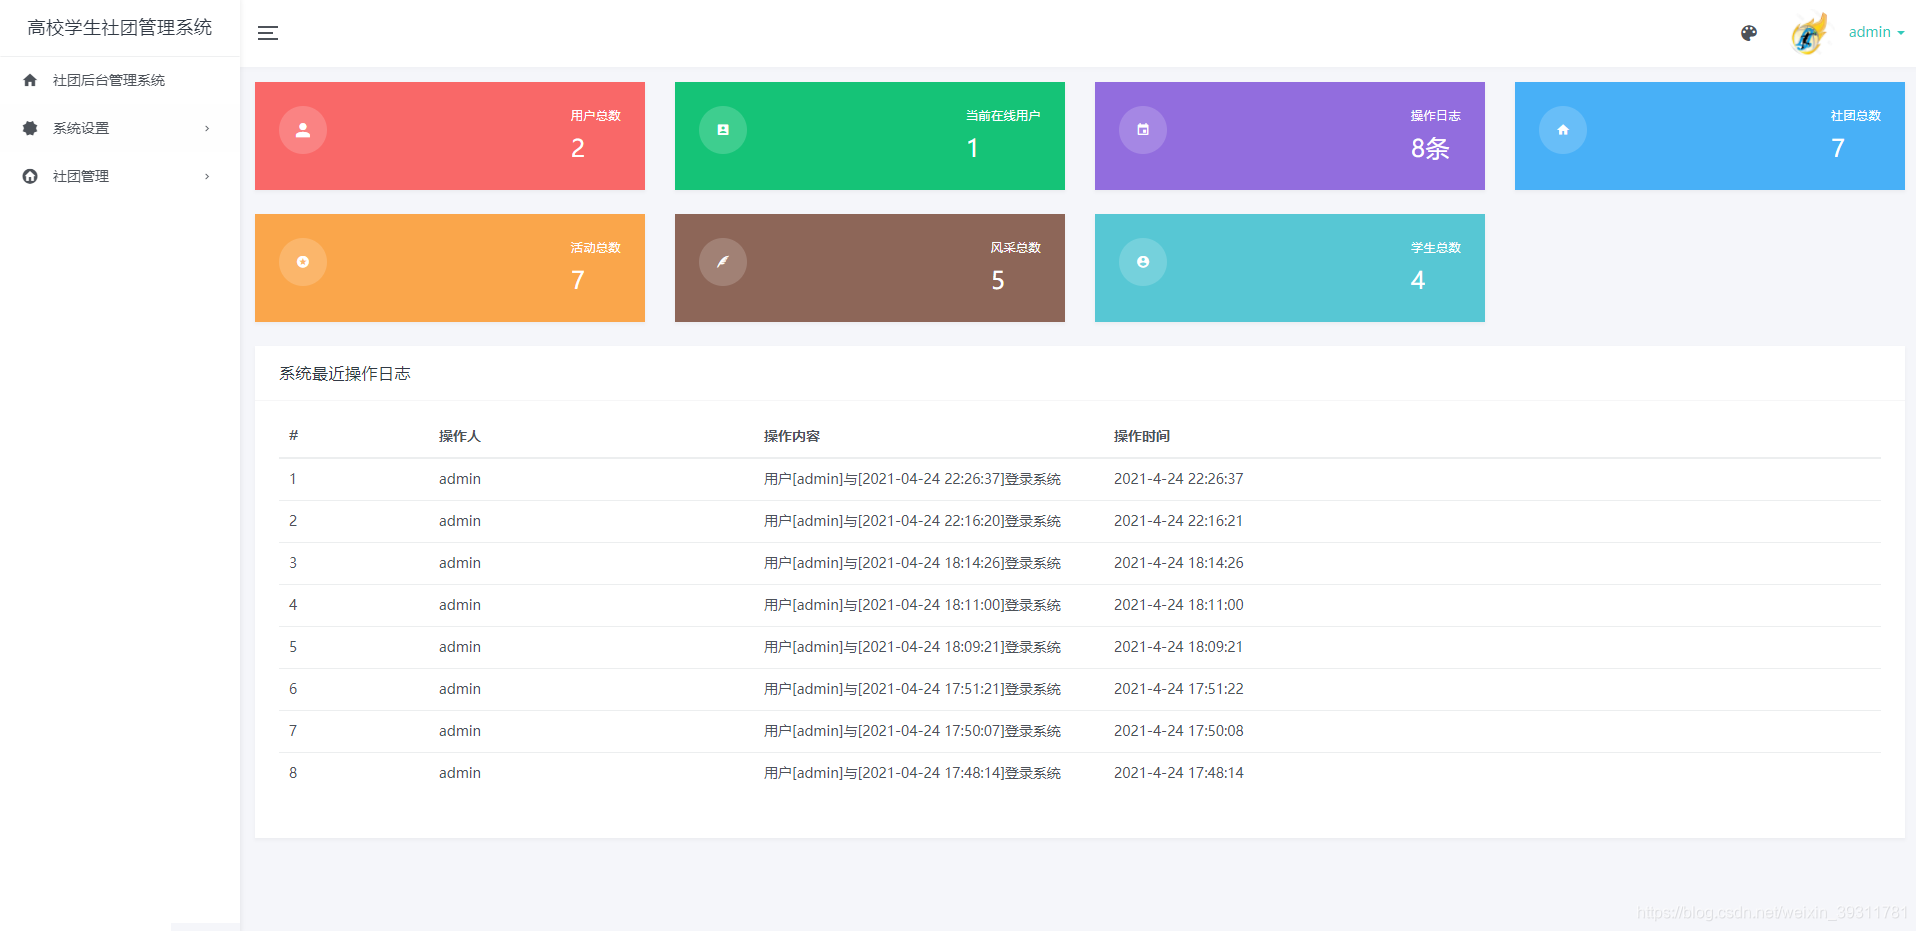Click the 操作日志 card label
Screen dimensions: 1916x931
[1436, 116]
